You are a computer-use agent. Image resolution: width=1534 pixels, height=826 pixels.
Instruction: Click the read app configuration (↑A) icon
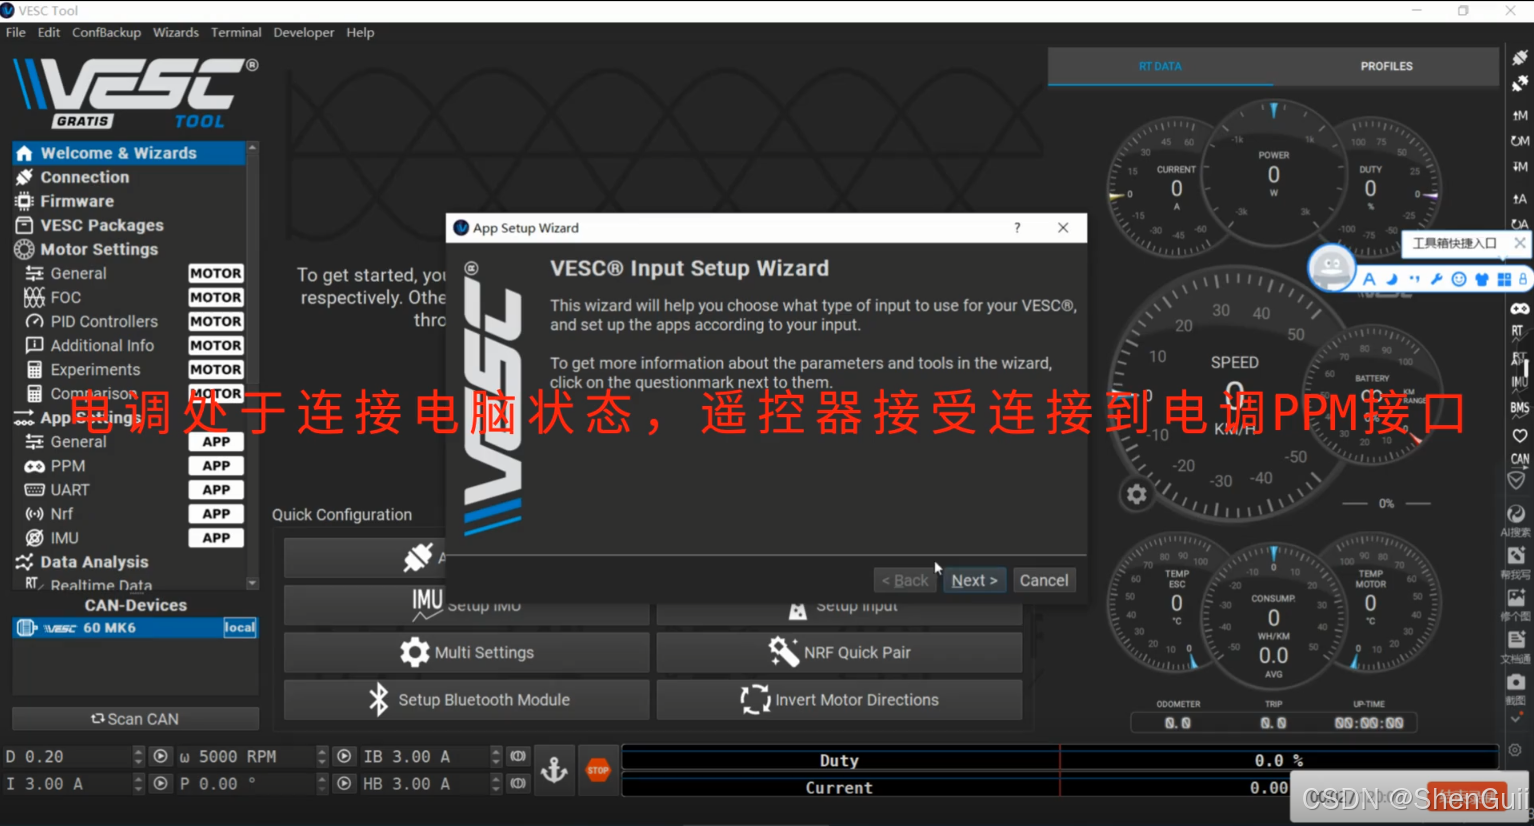tap(1520, 198)
